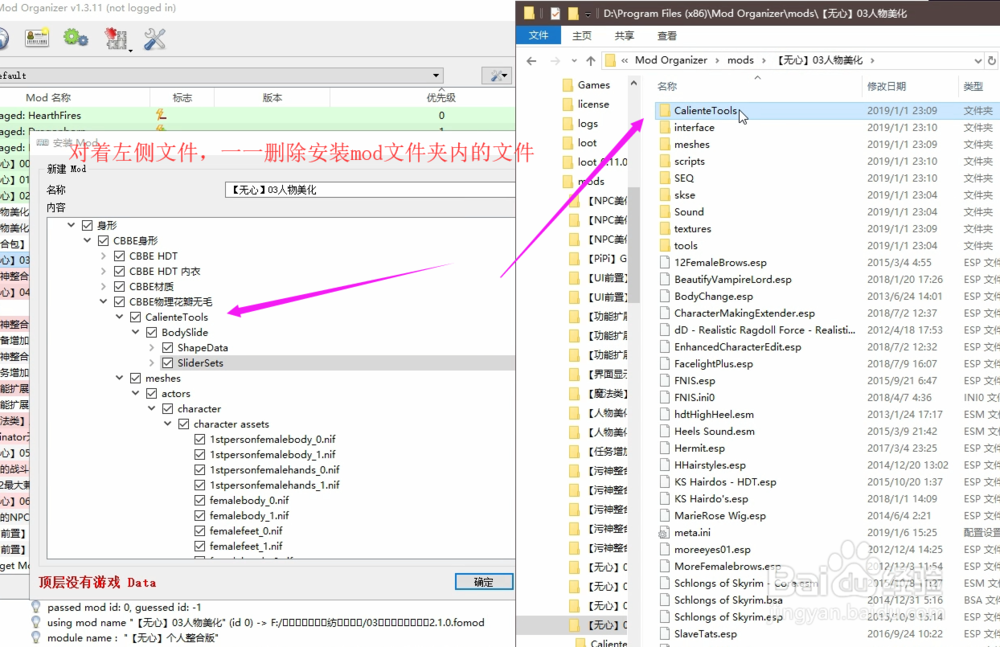
Task: Collapse the character assets node
Action: (x=168, y=424)
